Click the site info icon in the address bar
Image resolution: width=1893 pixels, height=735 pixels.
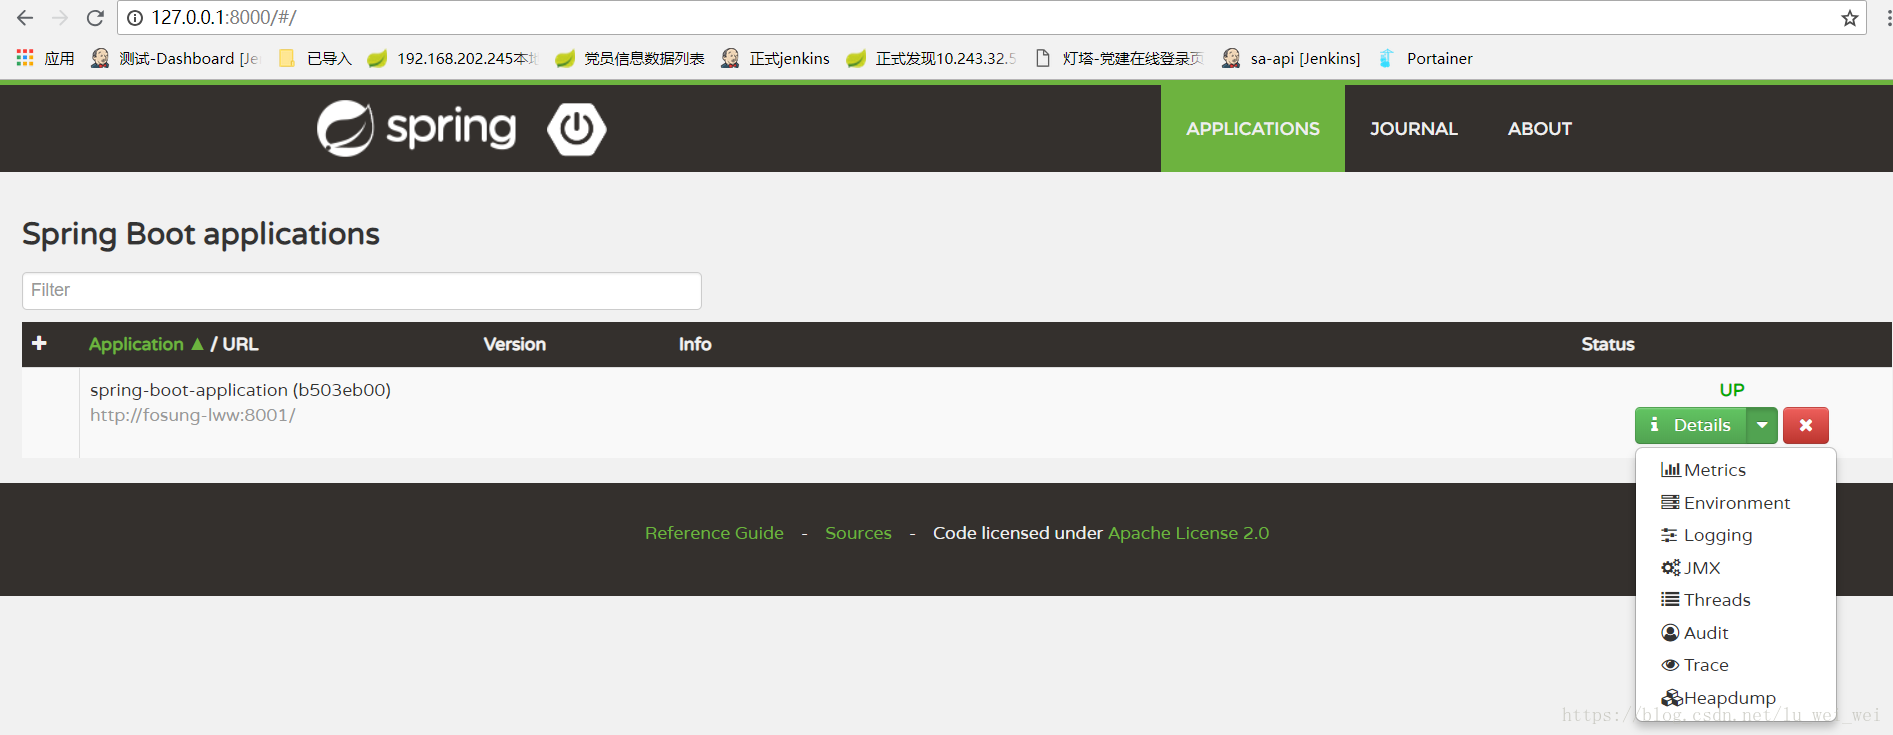click(x=135, y=18)
